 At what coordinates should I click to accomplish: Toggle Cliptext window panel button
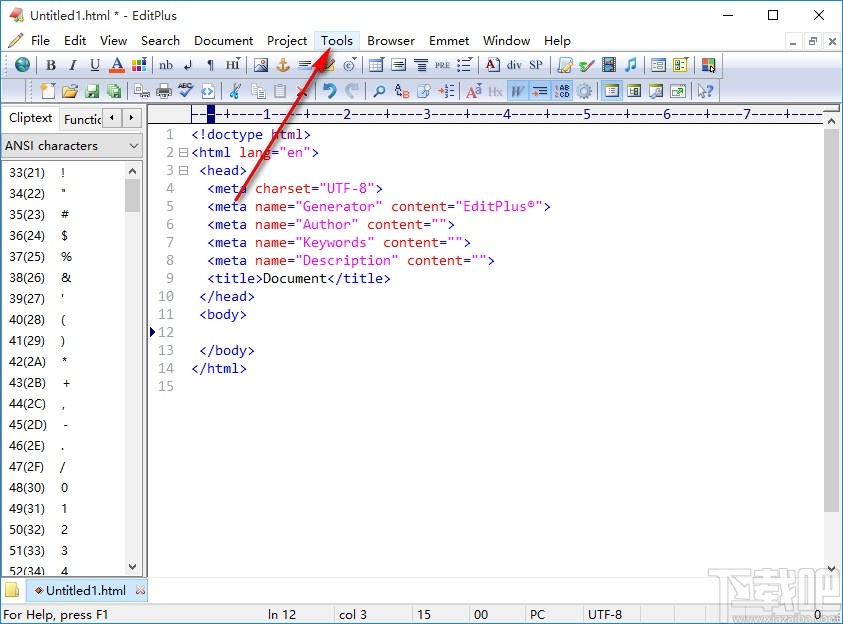click(x=611, y=91)
